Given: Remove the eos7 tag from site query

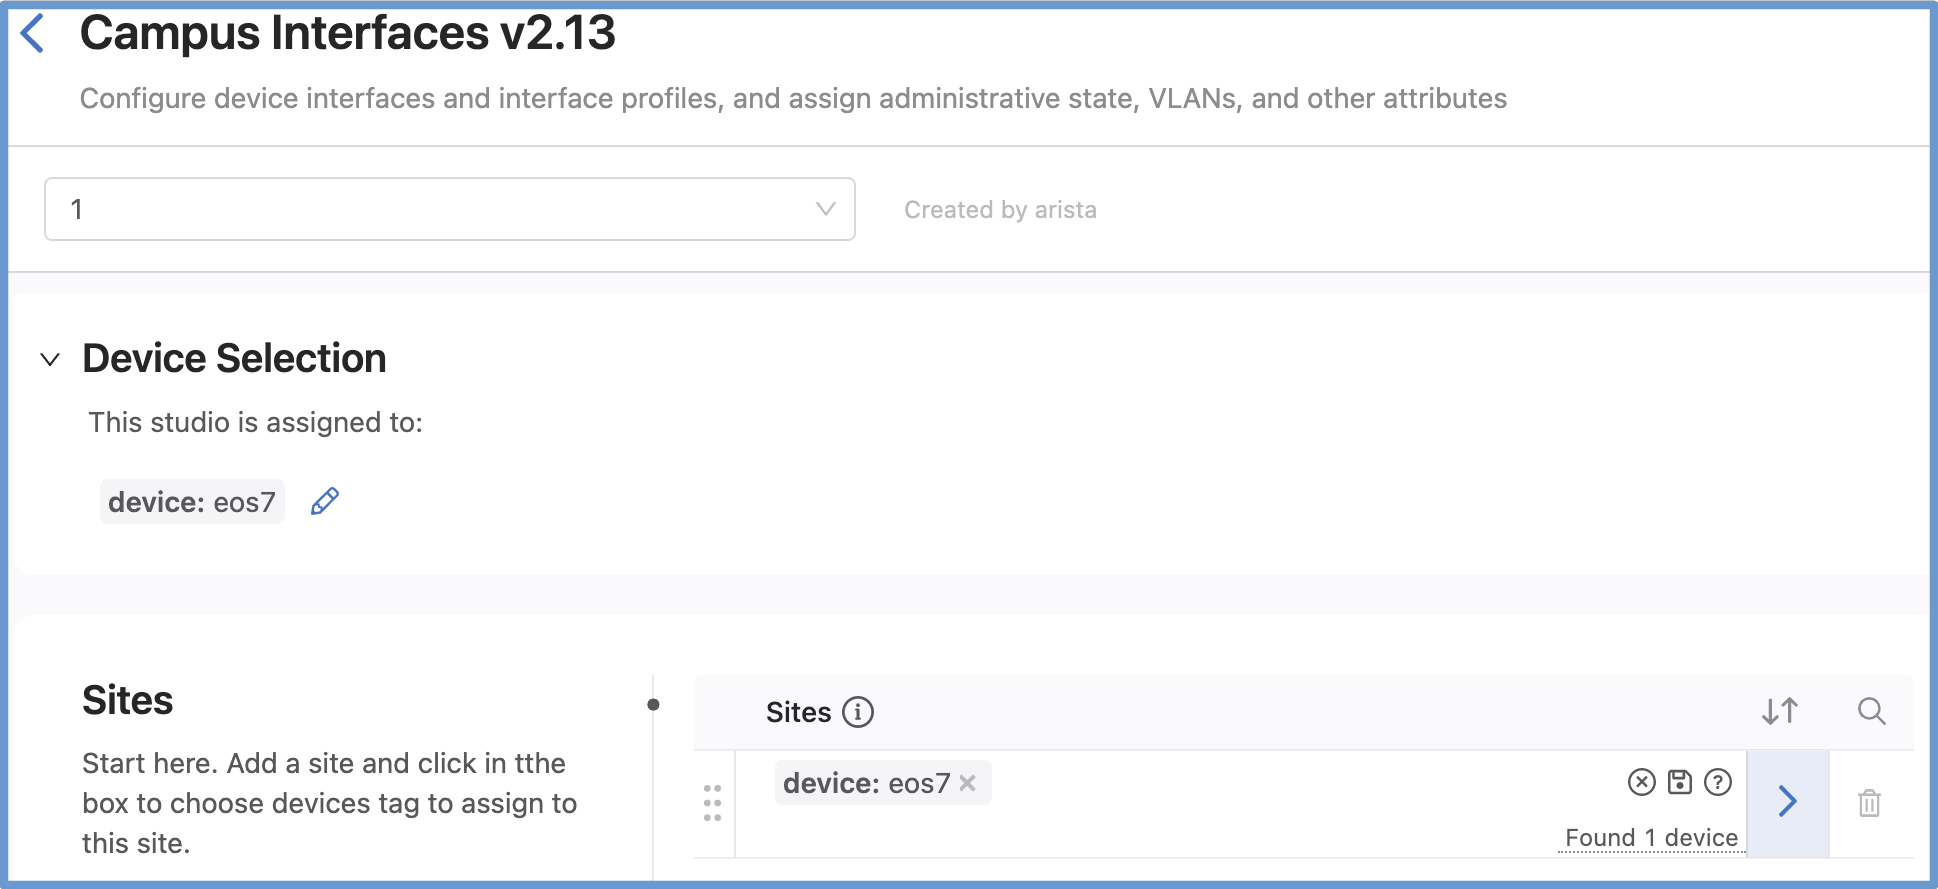Looking at the screenshot, I should pyautogui.click(x=967, y=783).
